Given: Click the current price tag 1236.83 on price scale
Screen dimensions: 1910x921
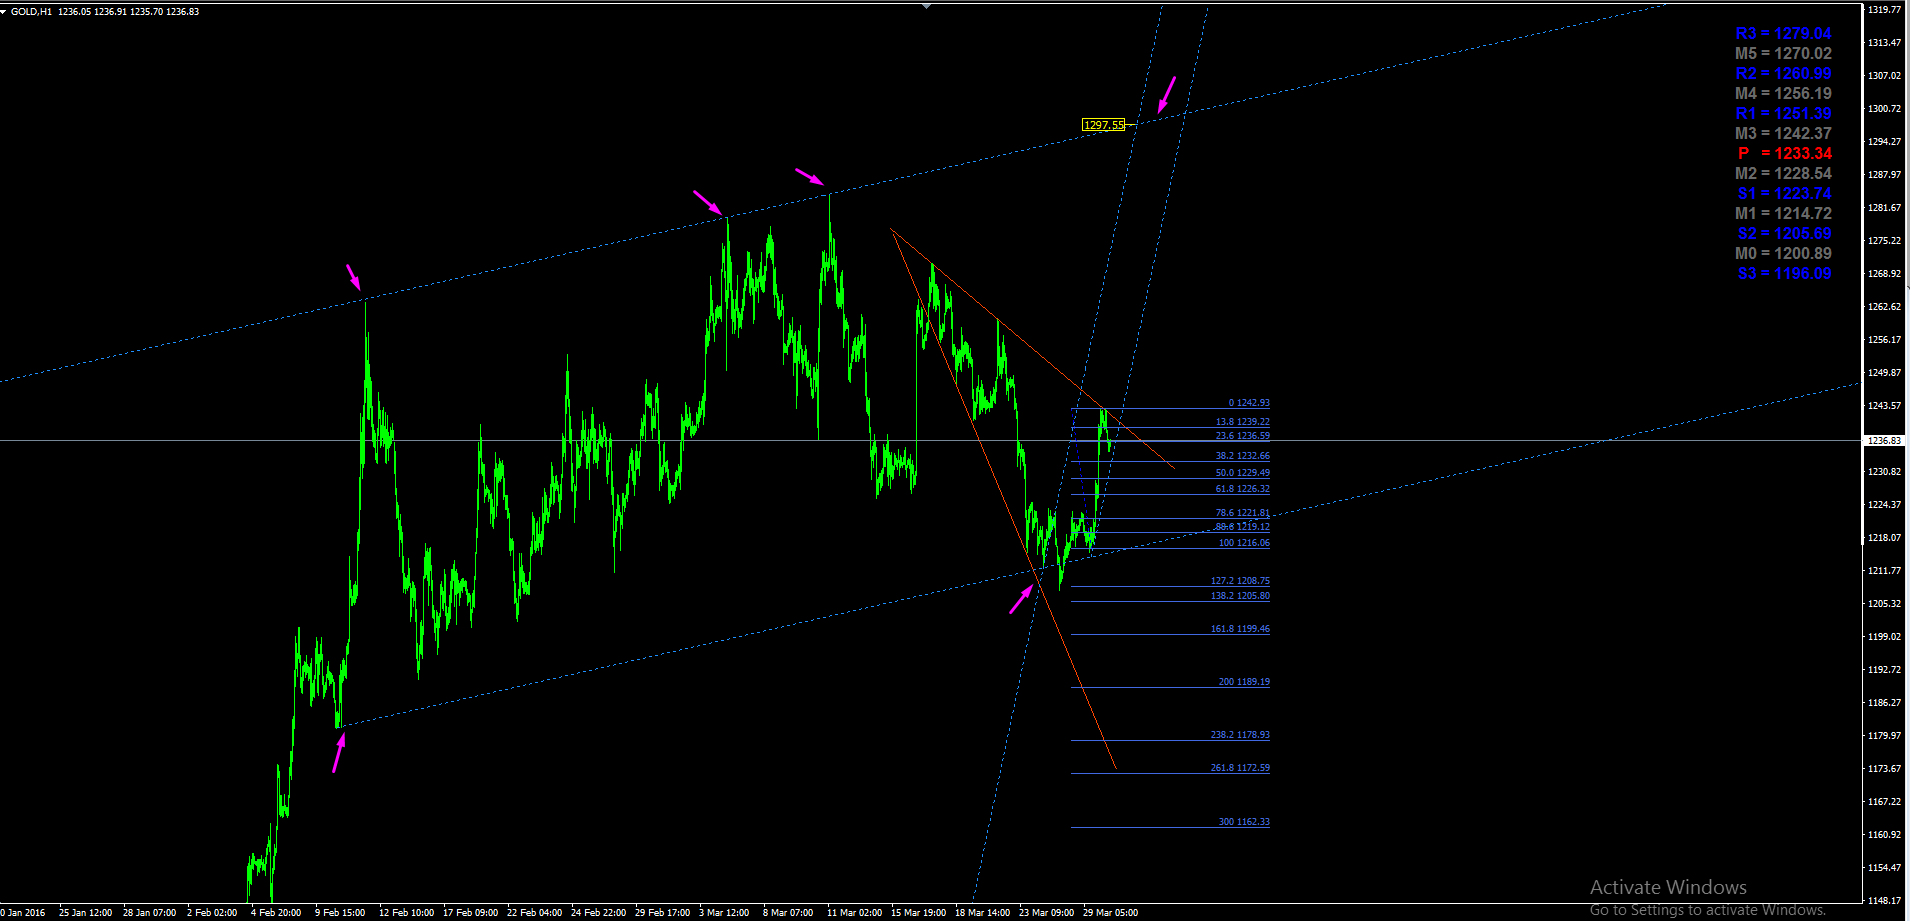Looking at the screenshot, I should click(x=1885, y=440).
